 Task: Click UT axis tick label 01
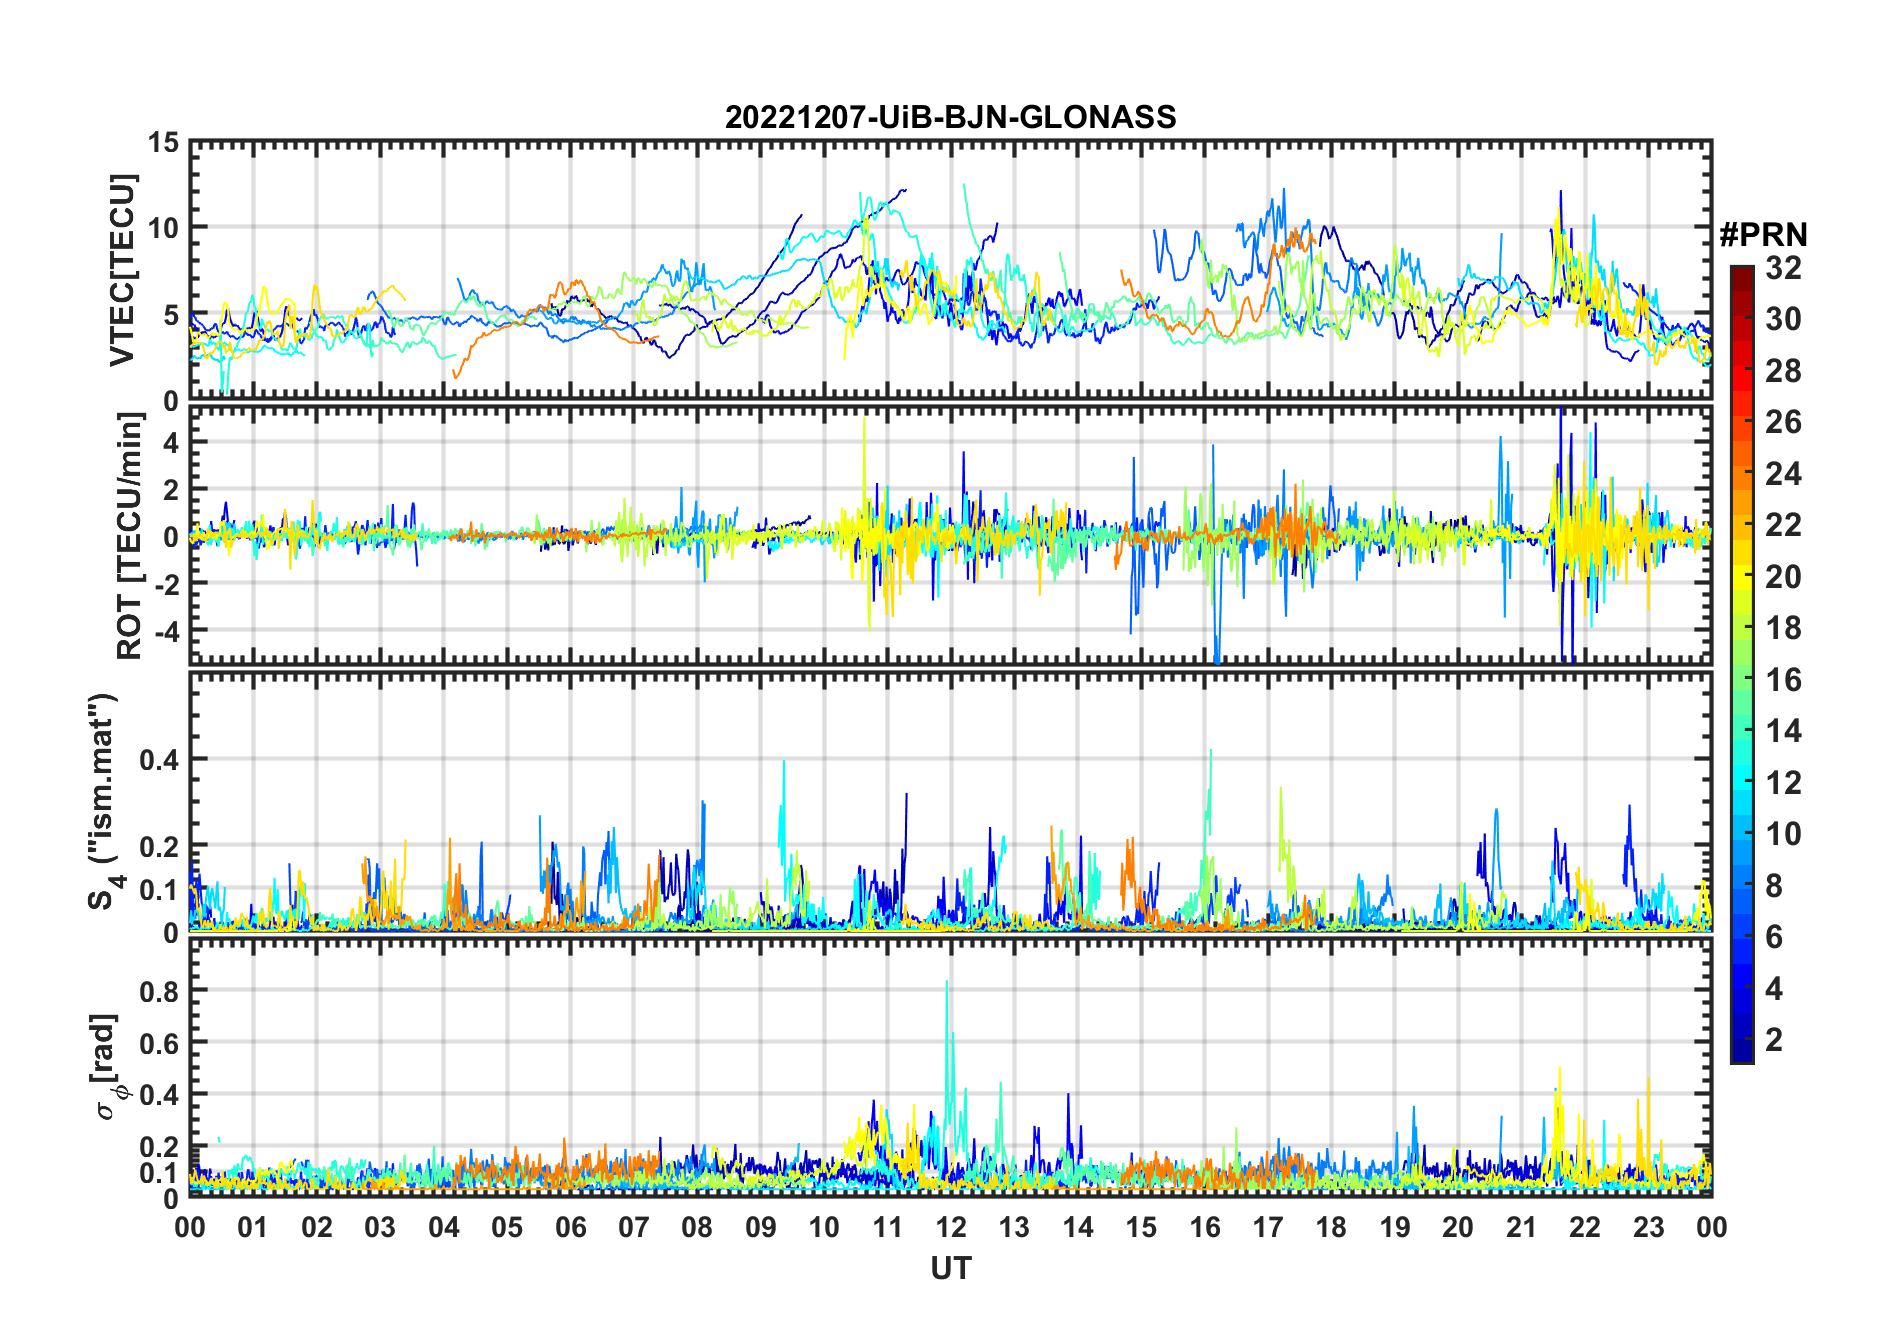coord(253,1227)
